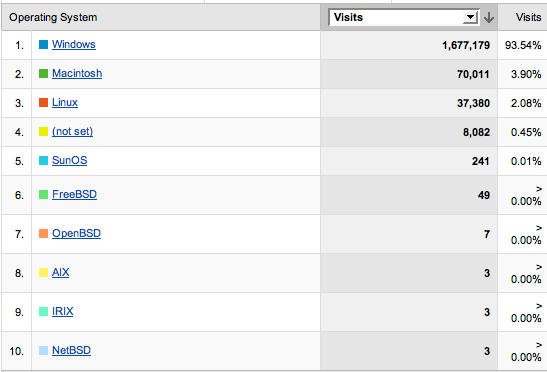Open the NetBSD link
The image size is (547, 372).
72,350
